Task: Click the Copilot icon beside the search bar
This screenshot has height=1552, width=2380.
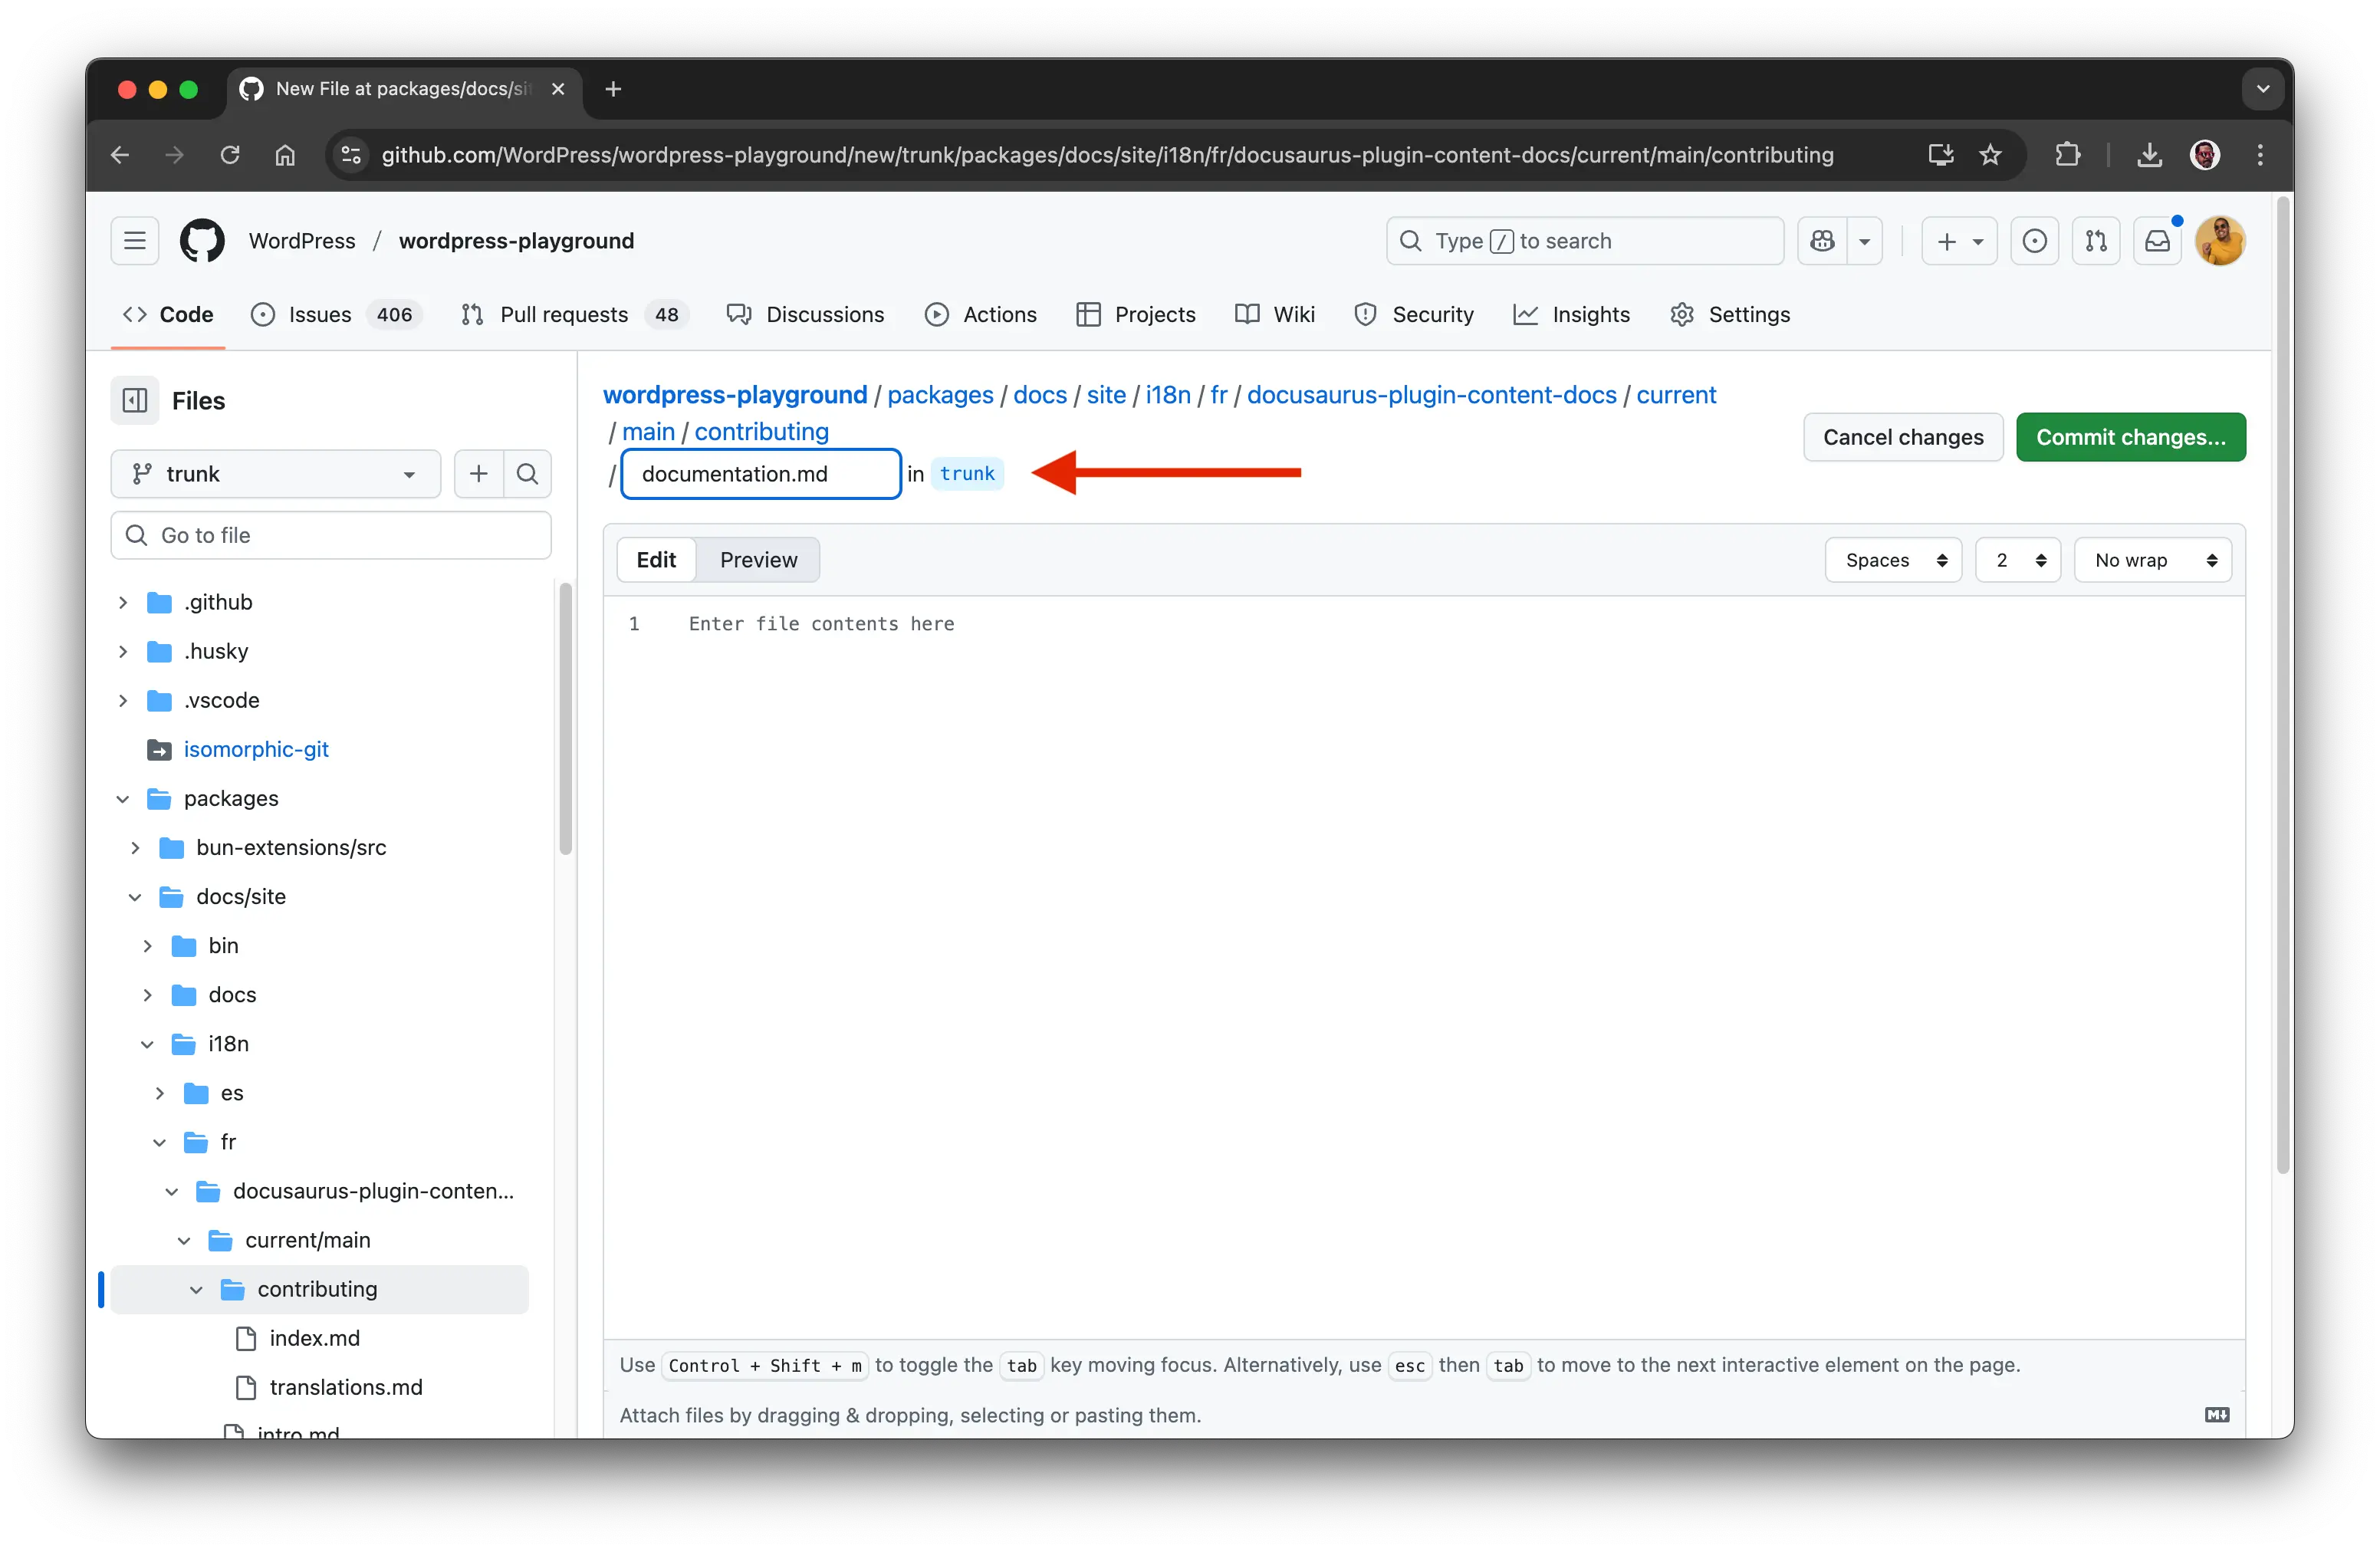Action: (x=1822, y=240)
